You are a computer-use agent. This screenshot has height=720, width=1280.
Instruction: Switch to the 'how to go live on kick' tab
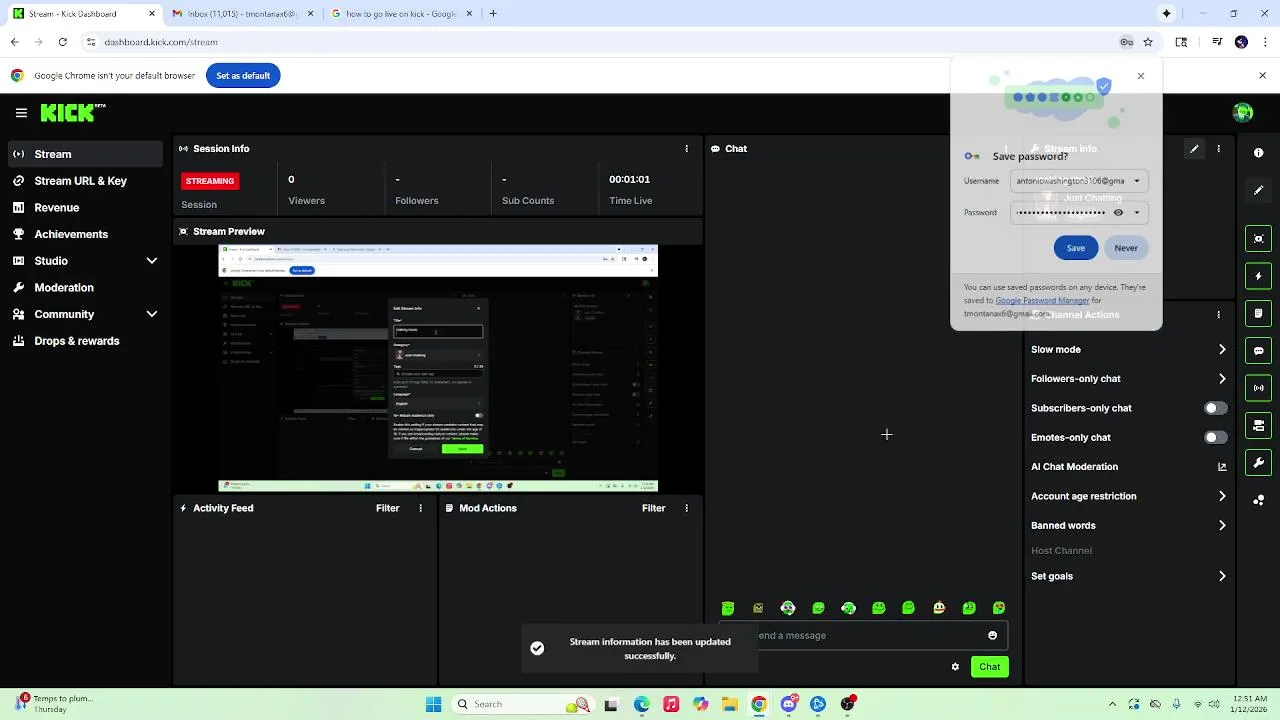tap(400, 14)
